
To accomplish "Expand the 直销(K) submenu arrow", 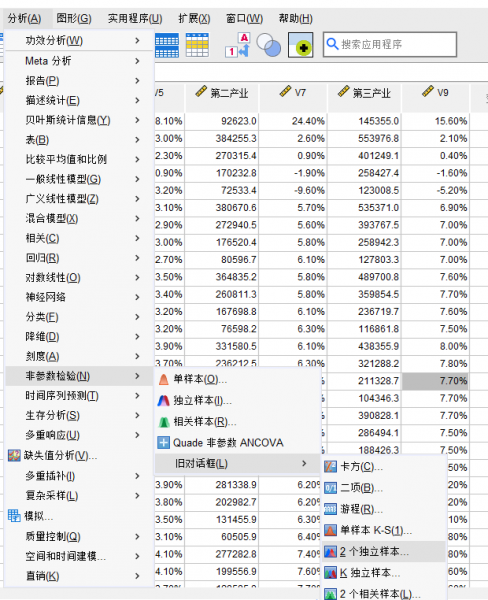I will 137,576.
